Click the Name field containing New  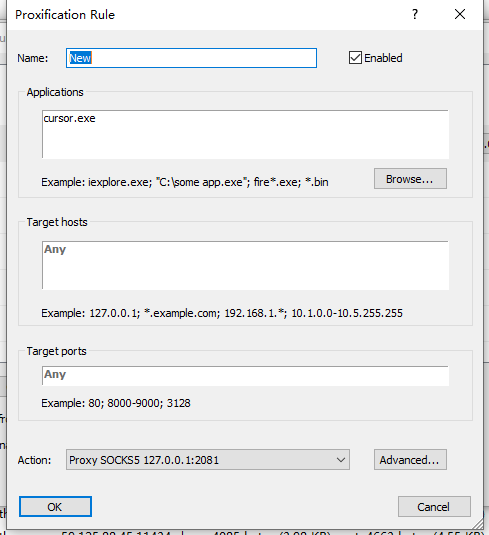(x=191, y=58)
